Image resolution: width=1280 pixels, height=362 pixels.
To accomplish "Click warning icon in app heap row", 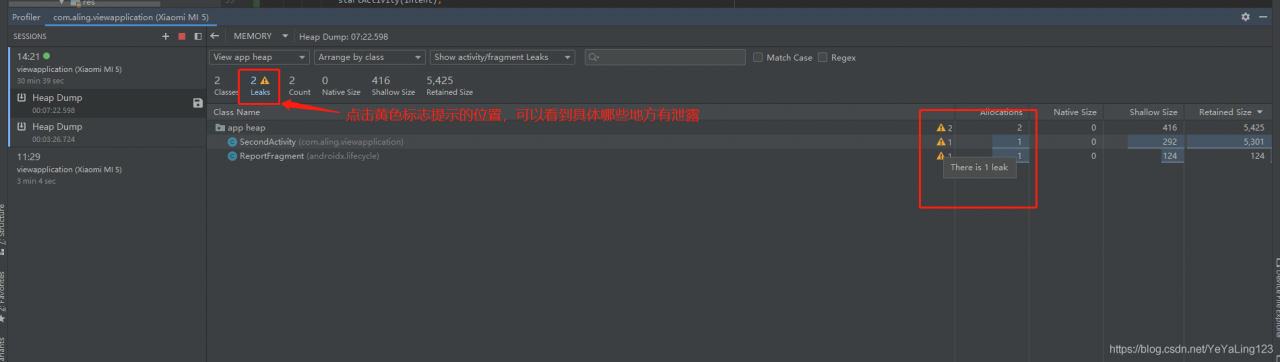I will (940, 128).
